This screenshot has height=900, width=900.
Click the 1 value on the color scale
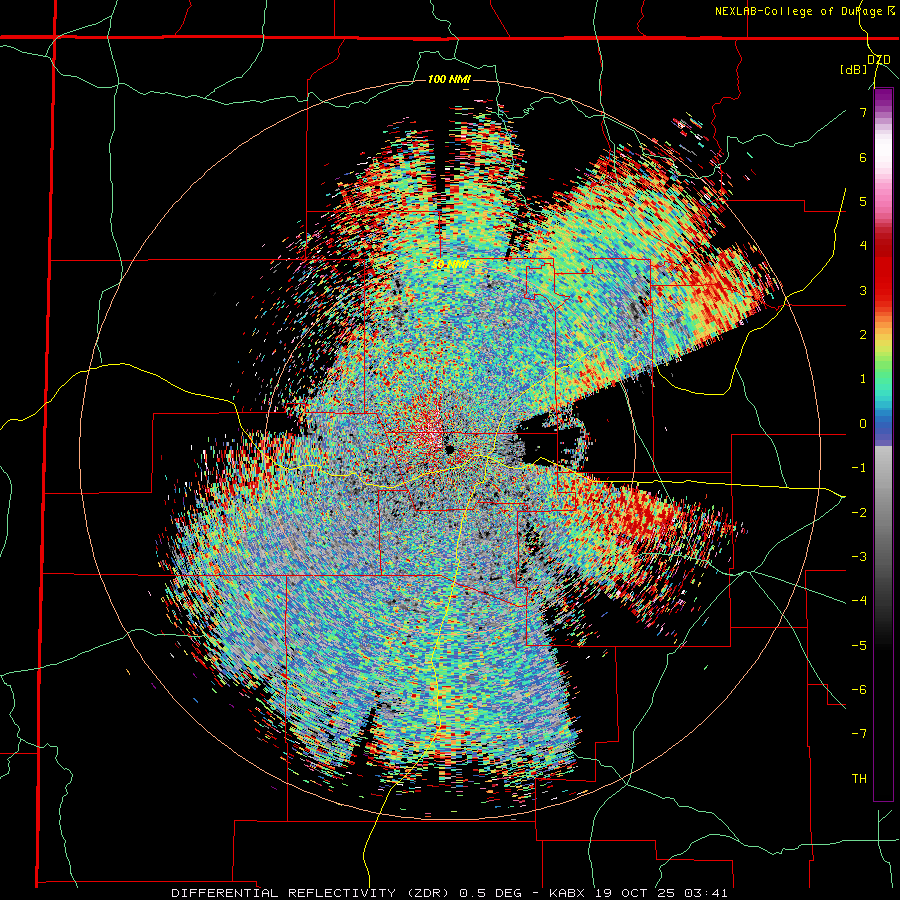coord(863,379)
